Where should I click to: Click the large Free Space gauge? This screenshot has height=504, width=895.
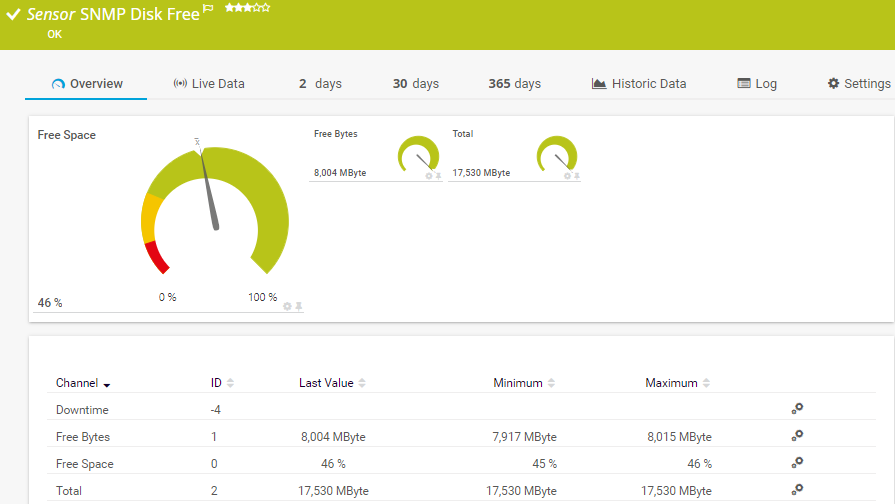point(215,210)
